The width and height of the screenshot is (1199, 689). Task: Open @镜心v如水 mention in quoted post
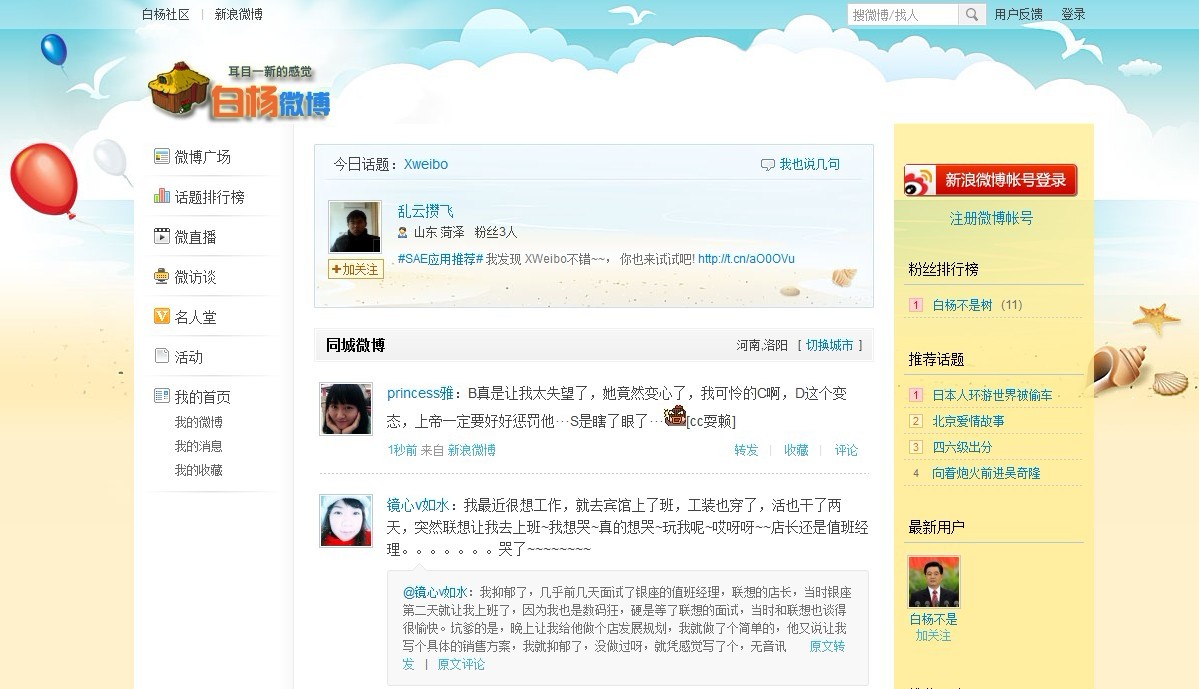pyautogui.click(x=435, y=593)
